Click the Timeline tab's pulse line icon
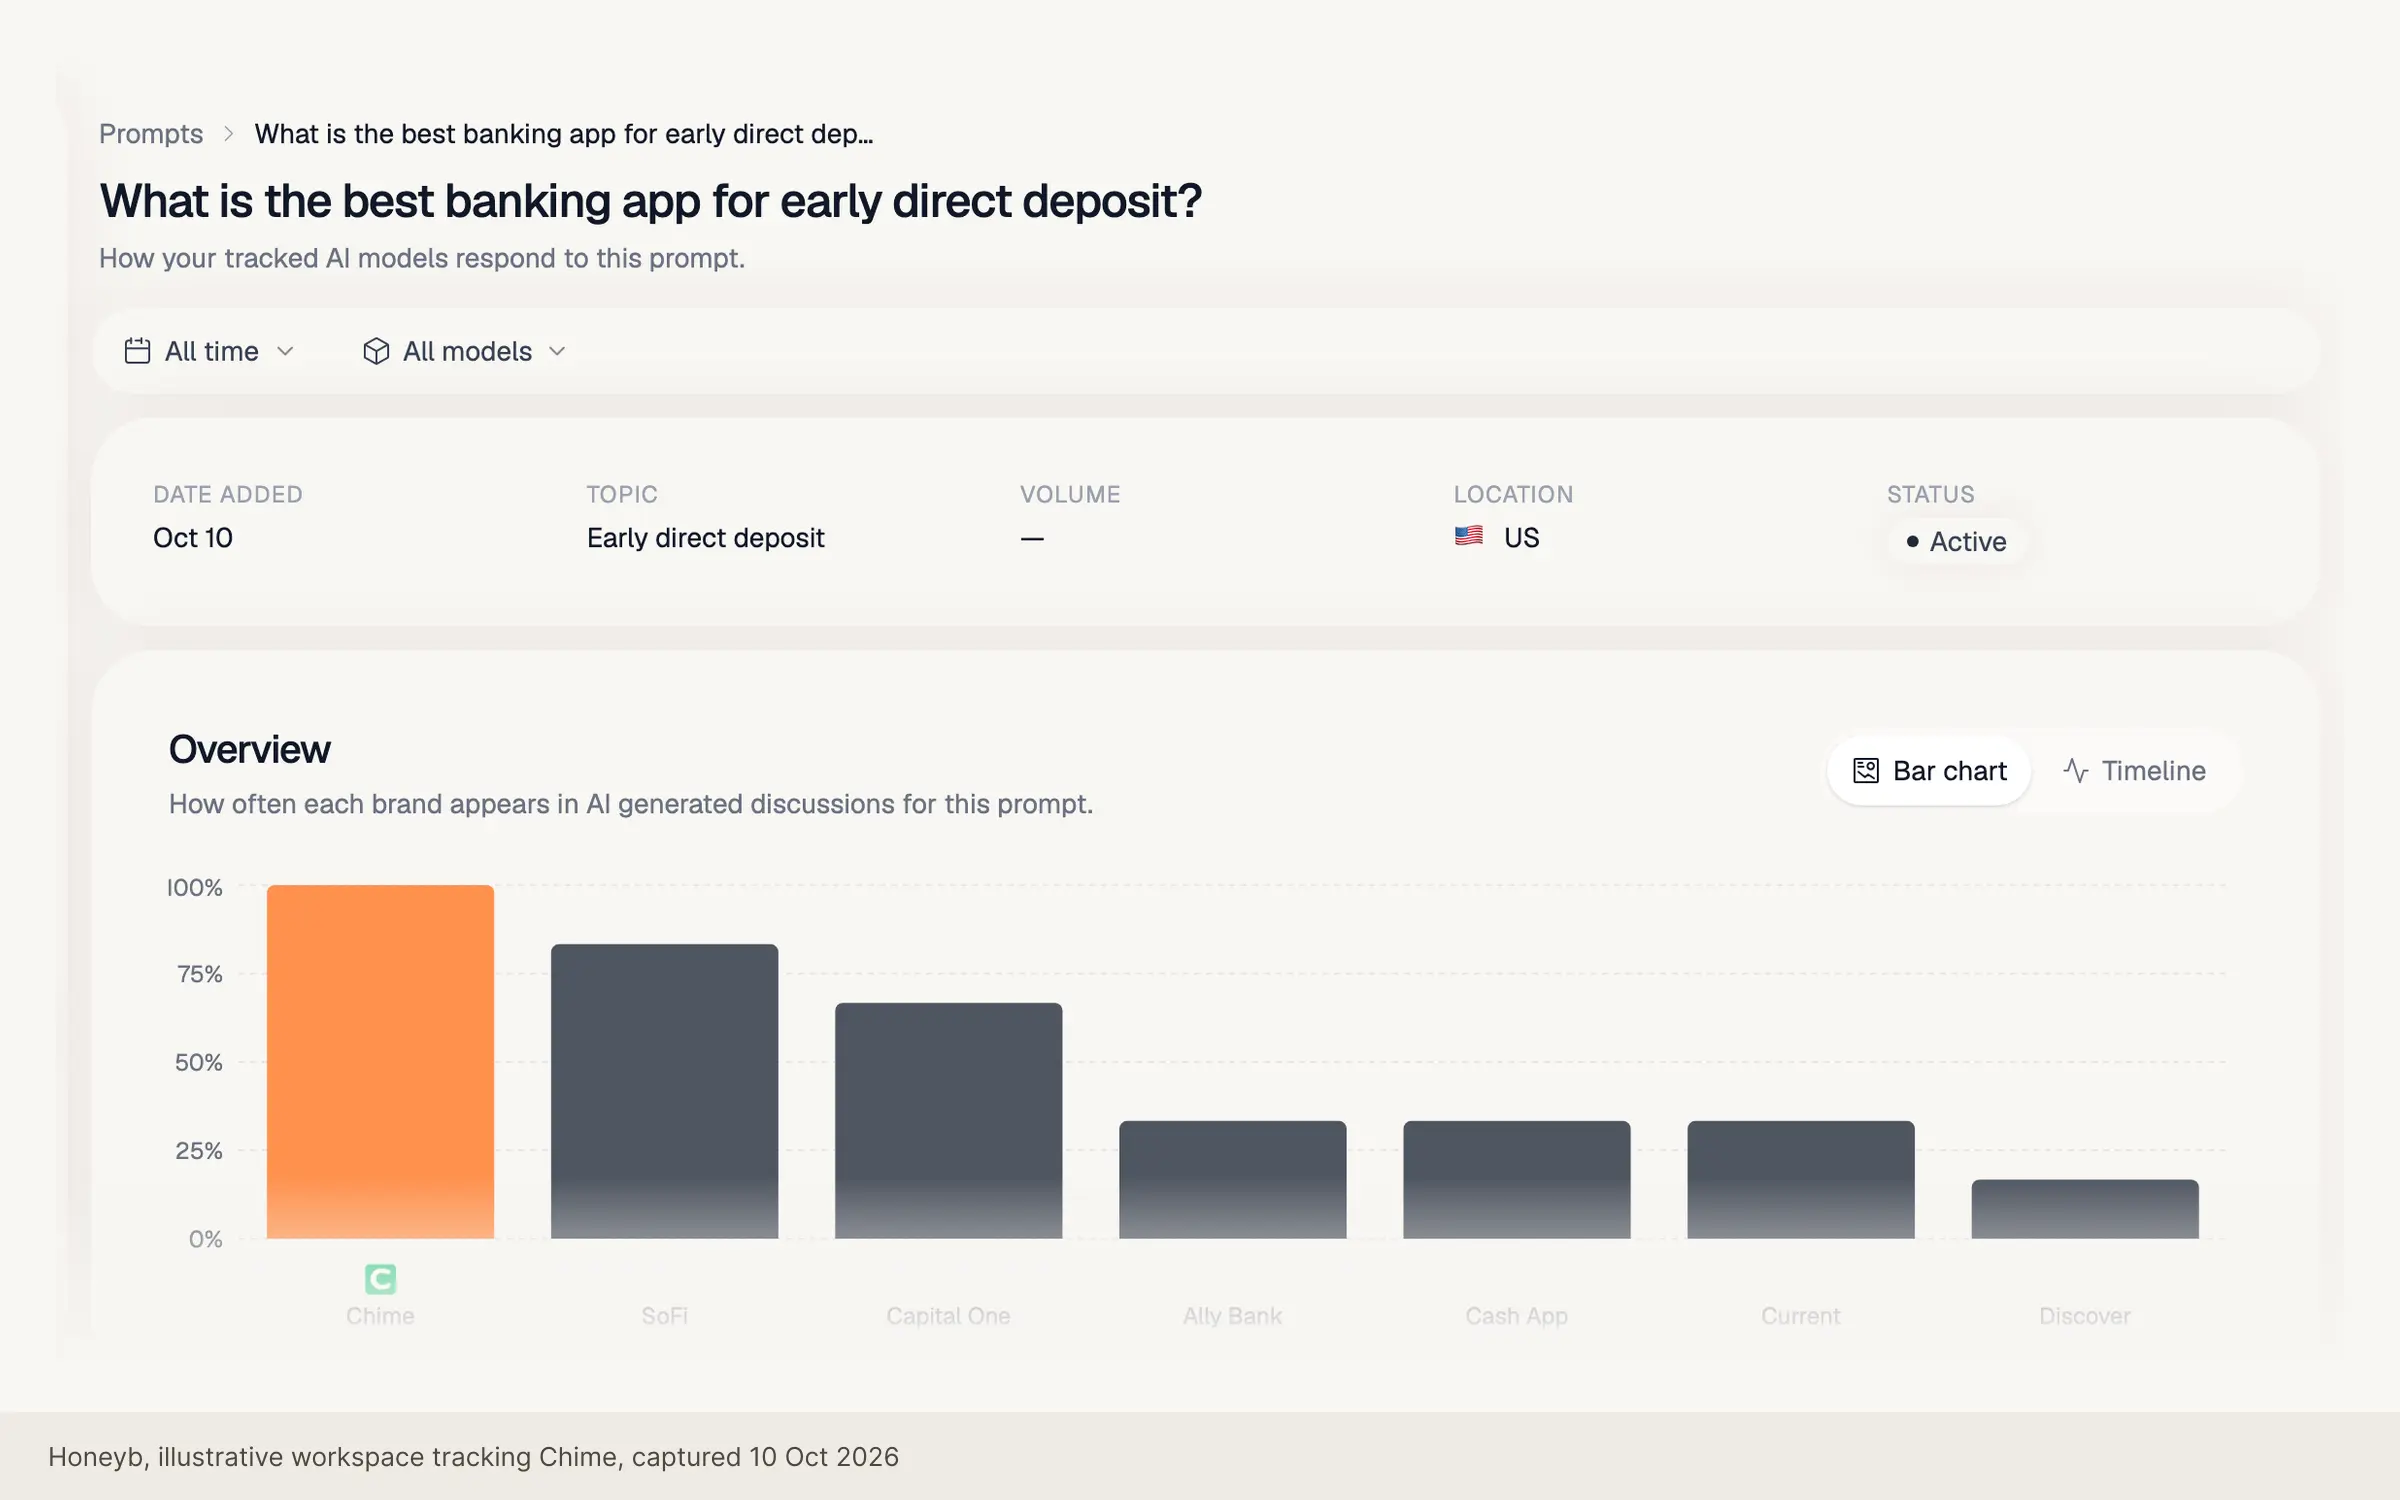2400x1500 pixels. coord(2075,771)
